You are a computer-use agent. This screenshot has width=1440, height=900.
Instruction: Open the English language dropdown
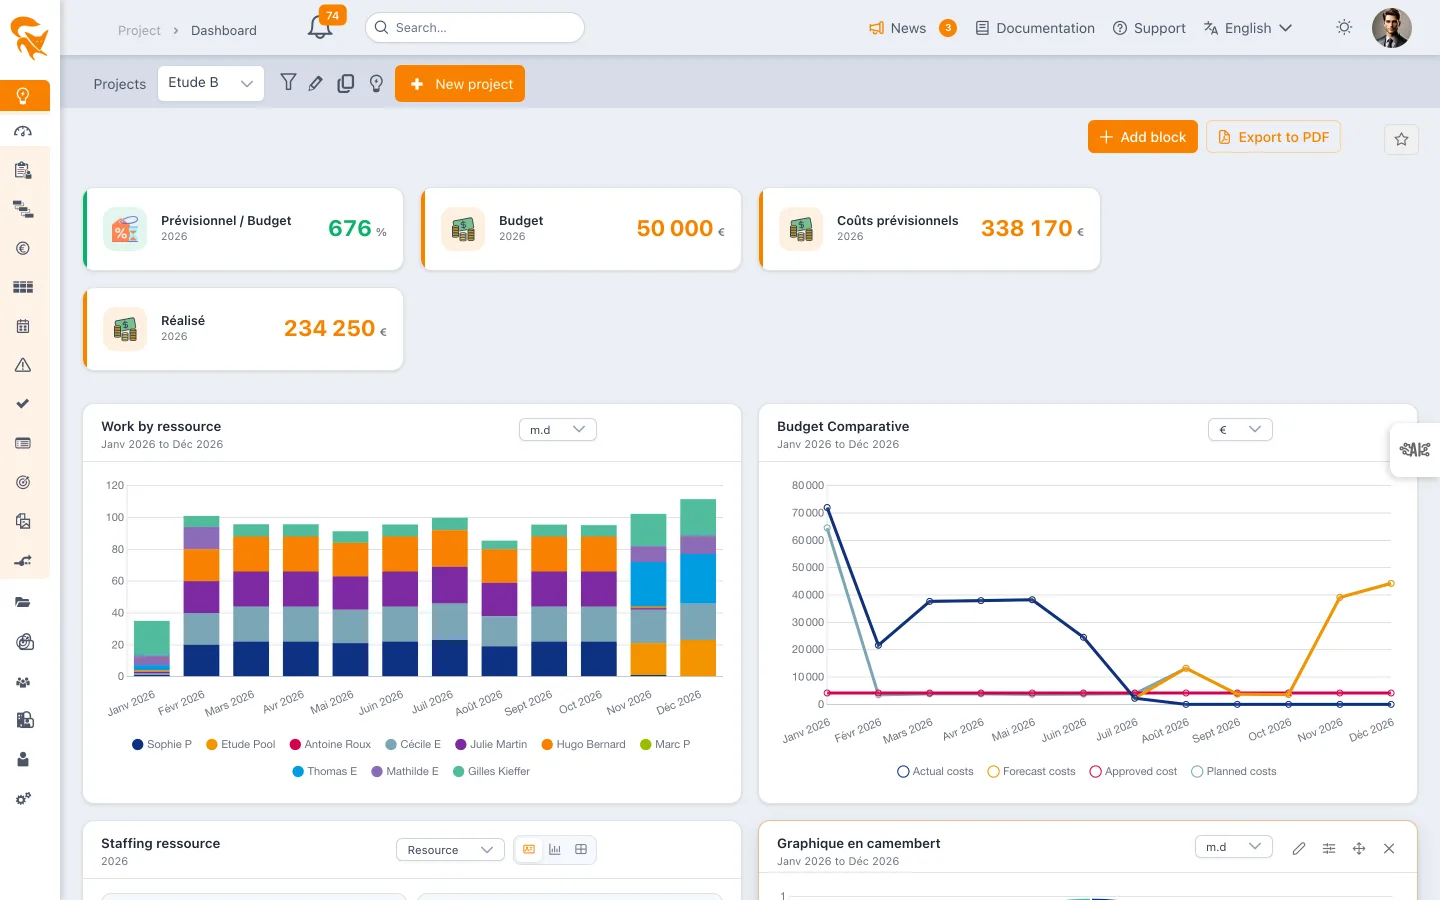click(x=1248, y=28)
